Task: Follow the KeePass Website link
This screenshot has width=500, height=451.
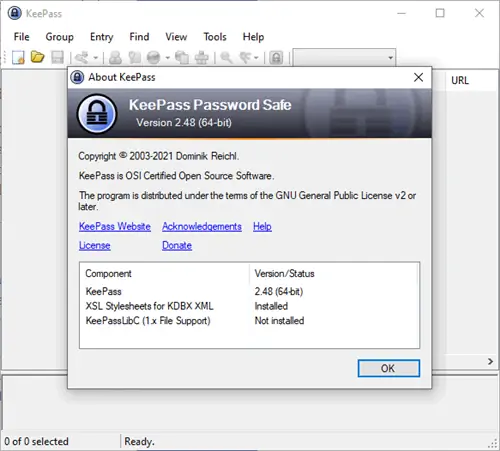Action: click(115, 226)
